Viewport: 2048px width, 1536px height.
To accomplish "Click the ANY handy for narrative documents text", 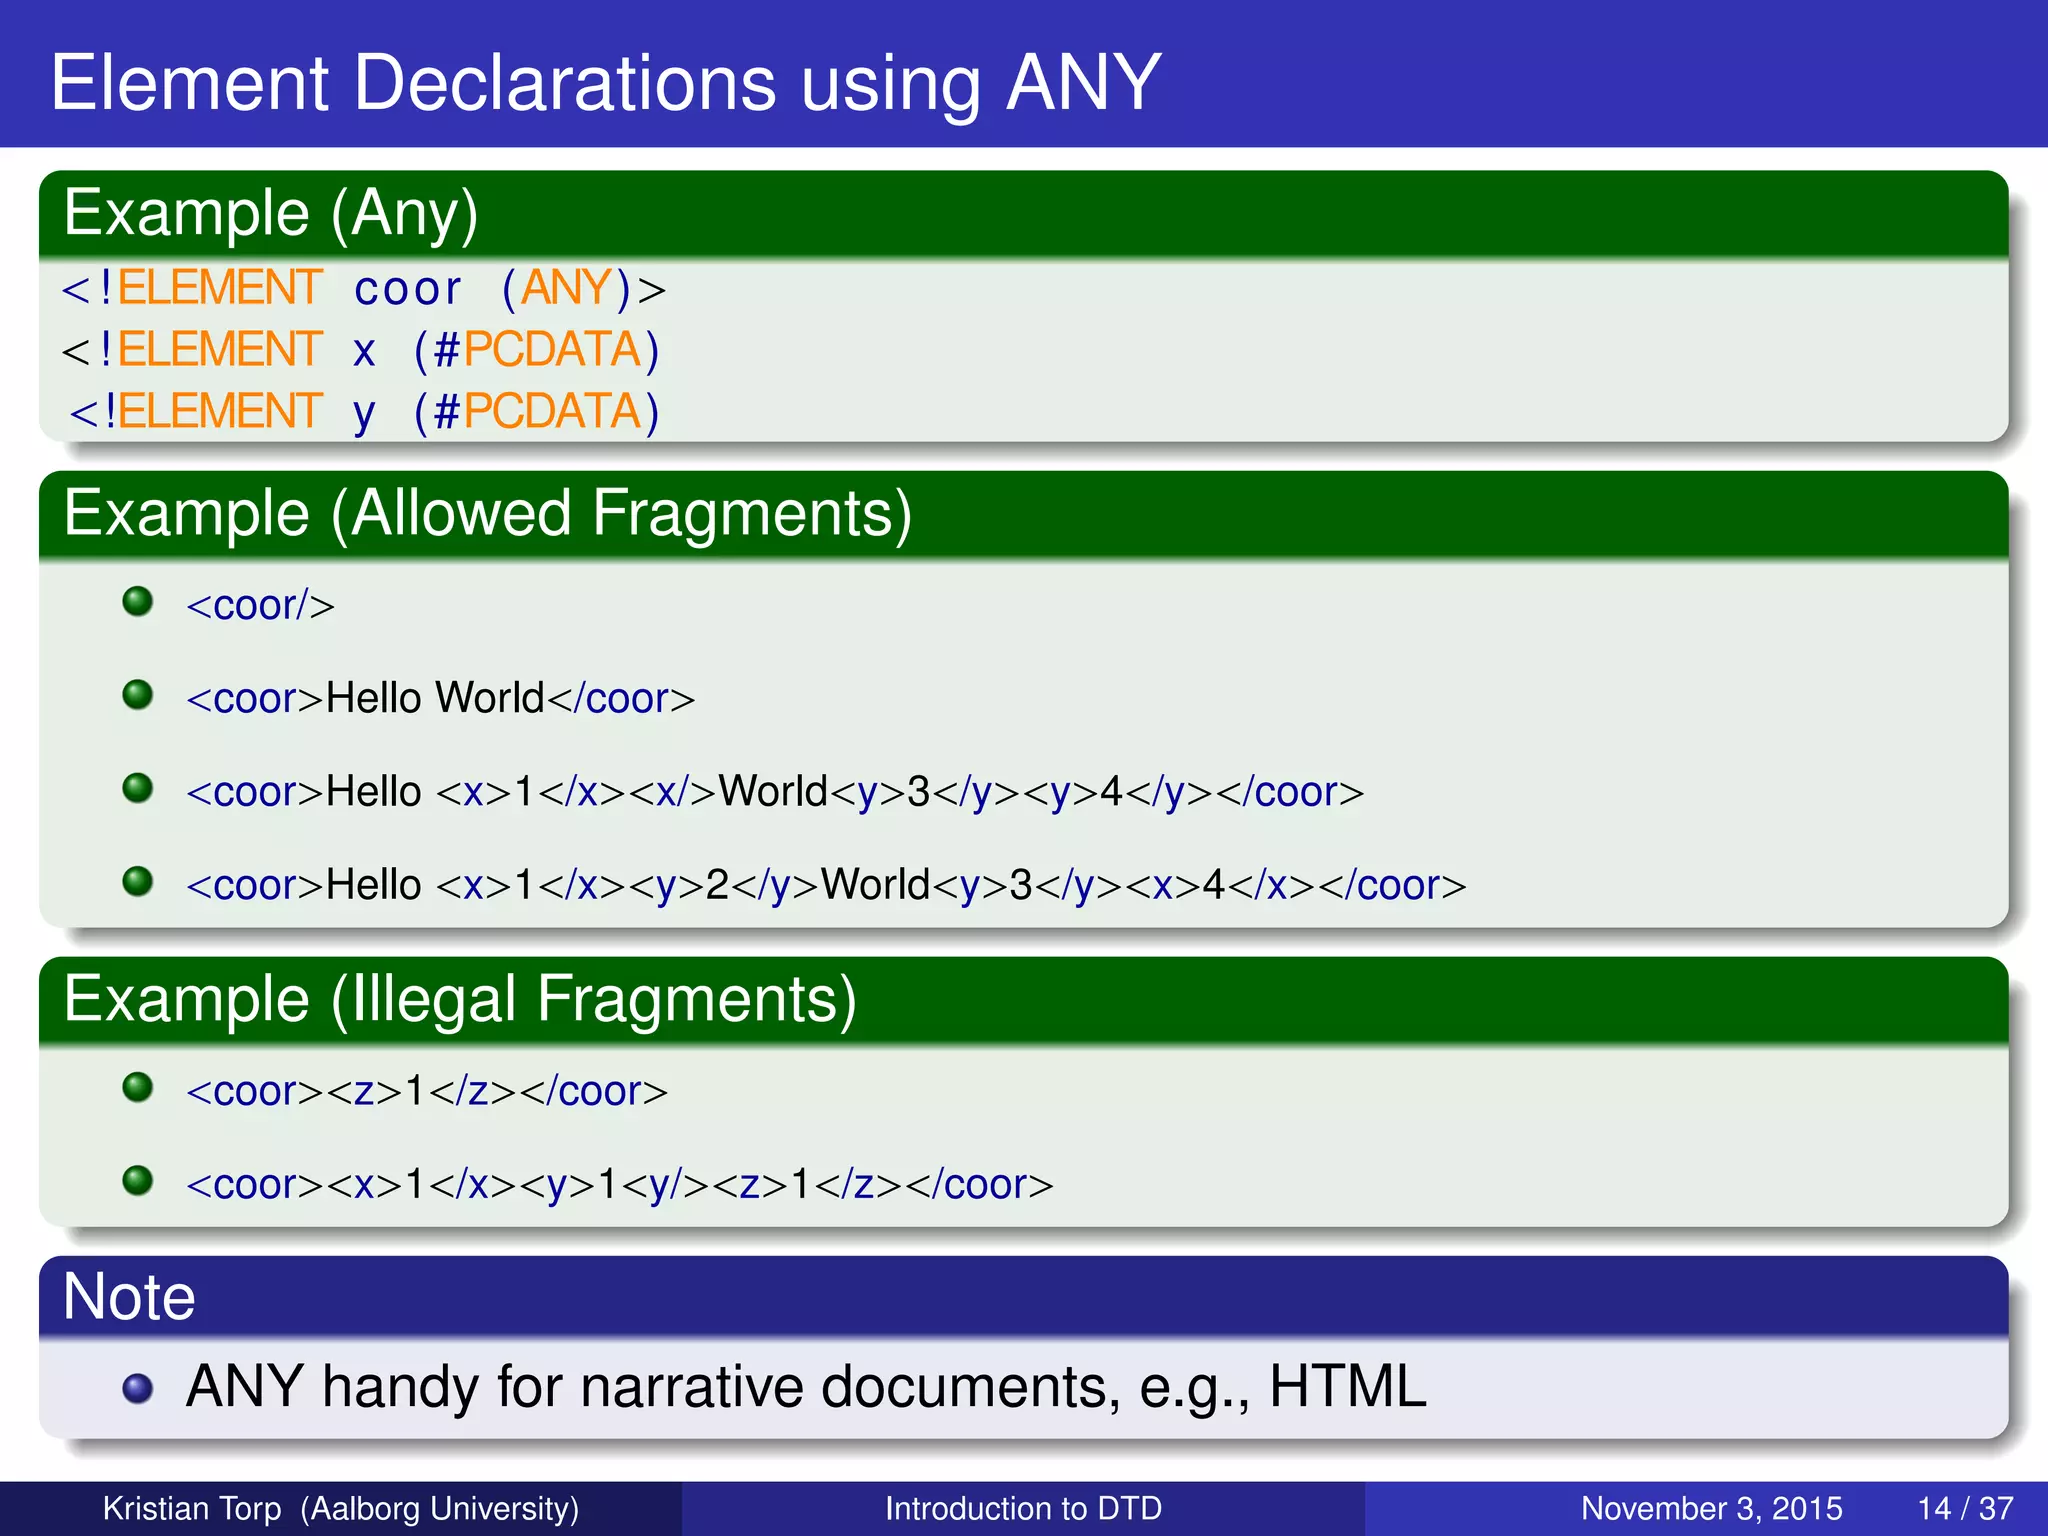I will tap(806, 1388).
